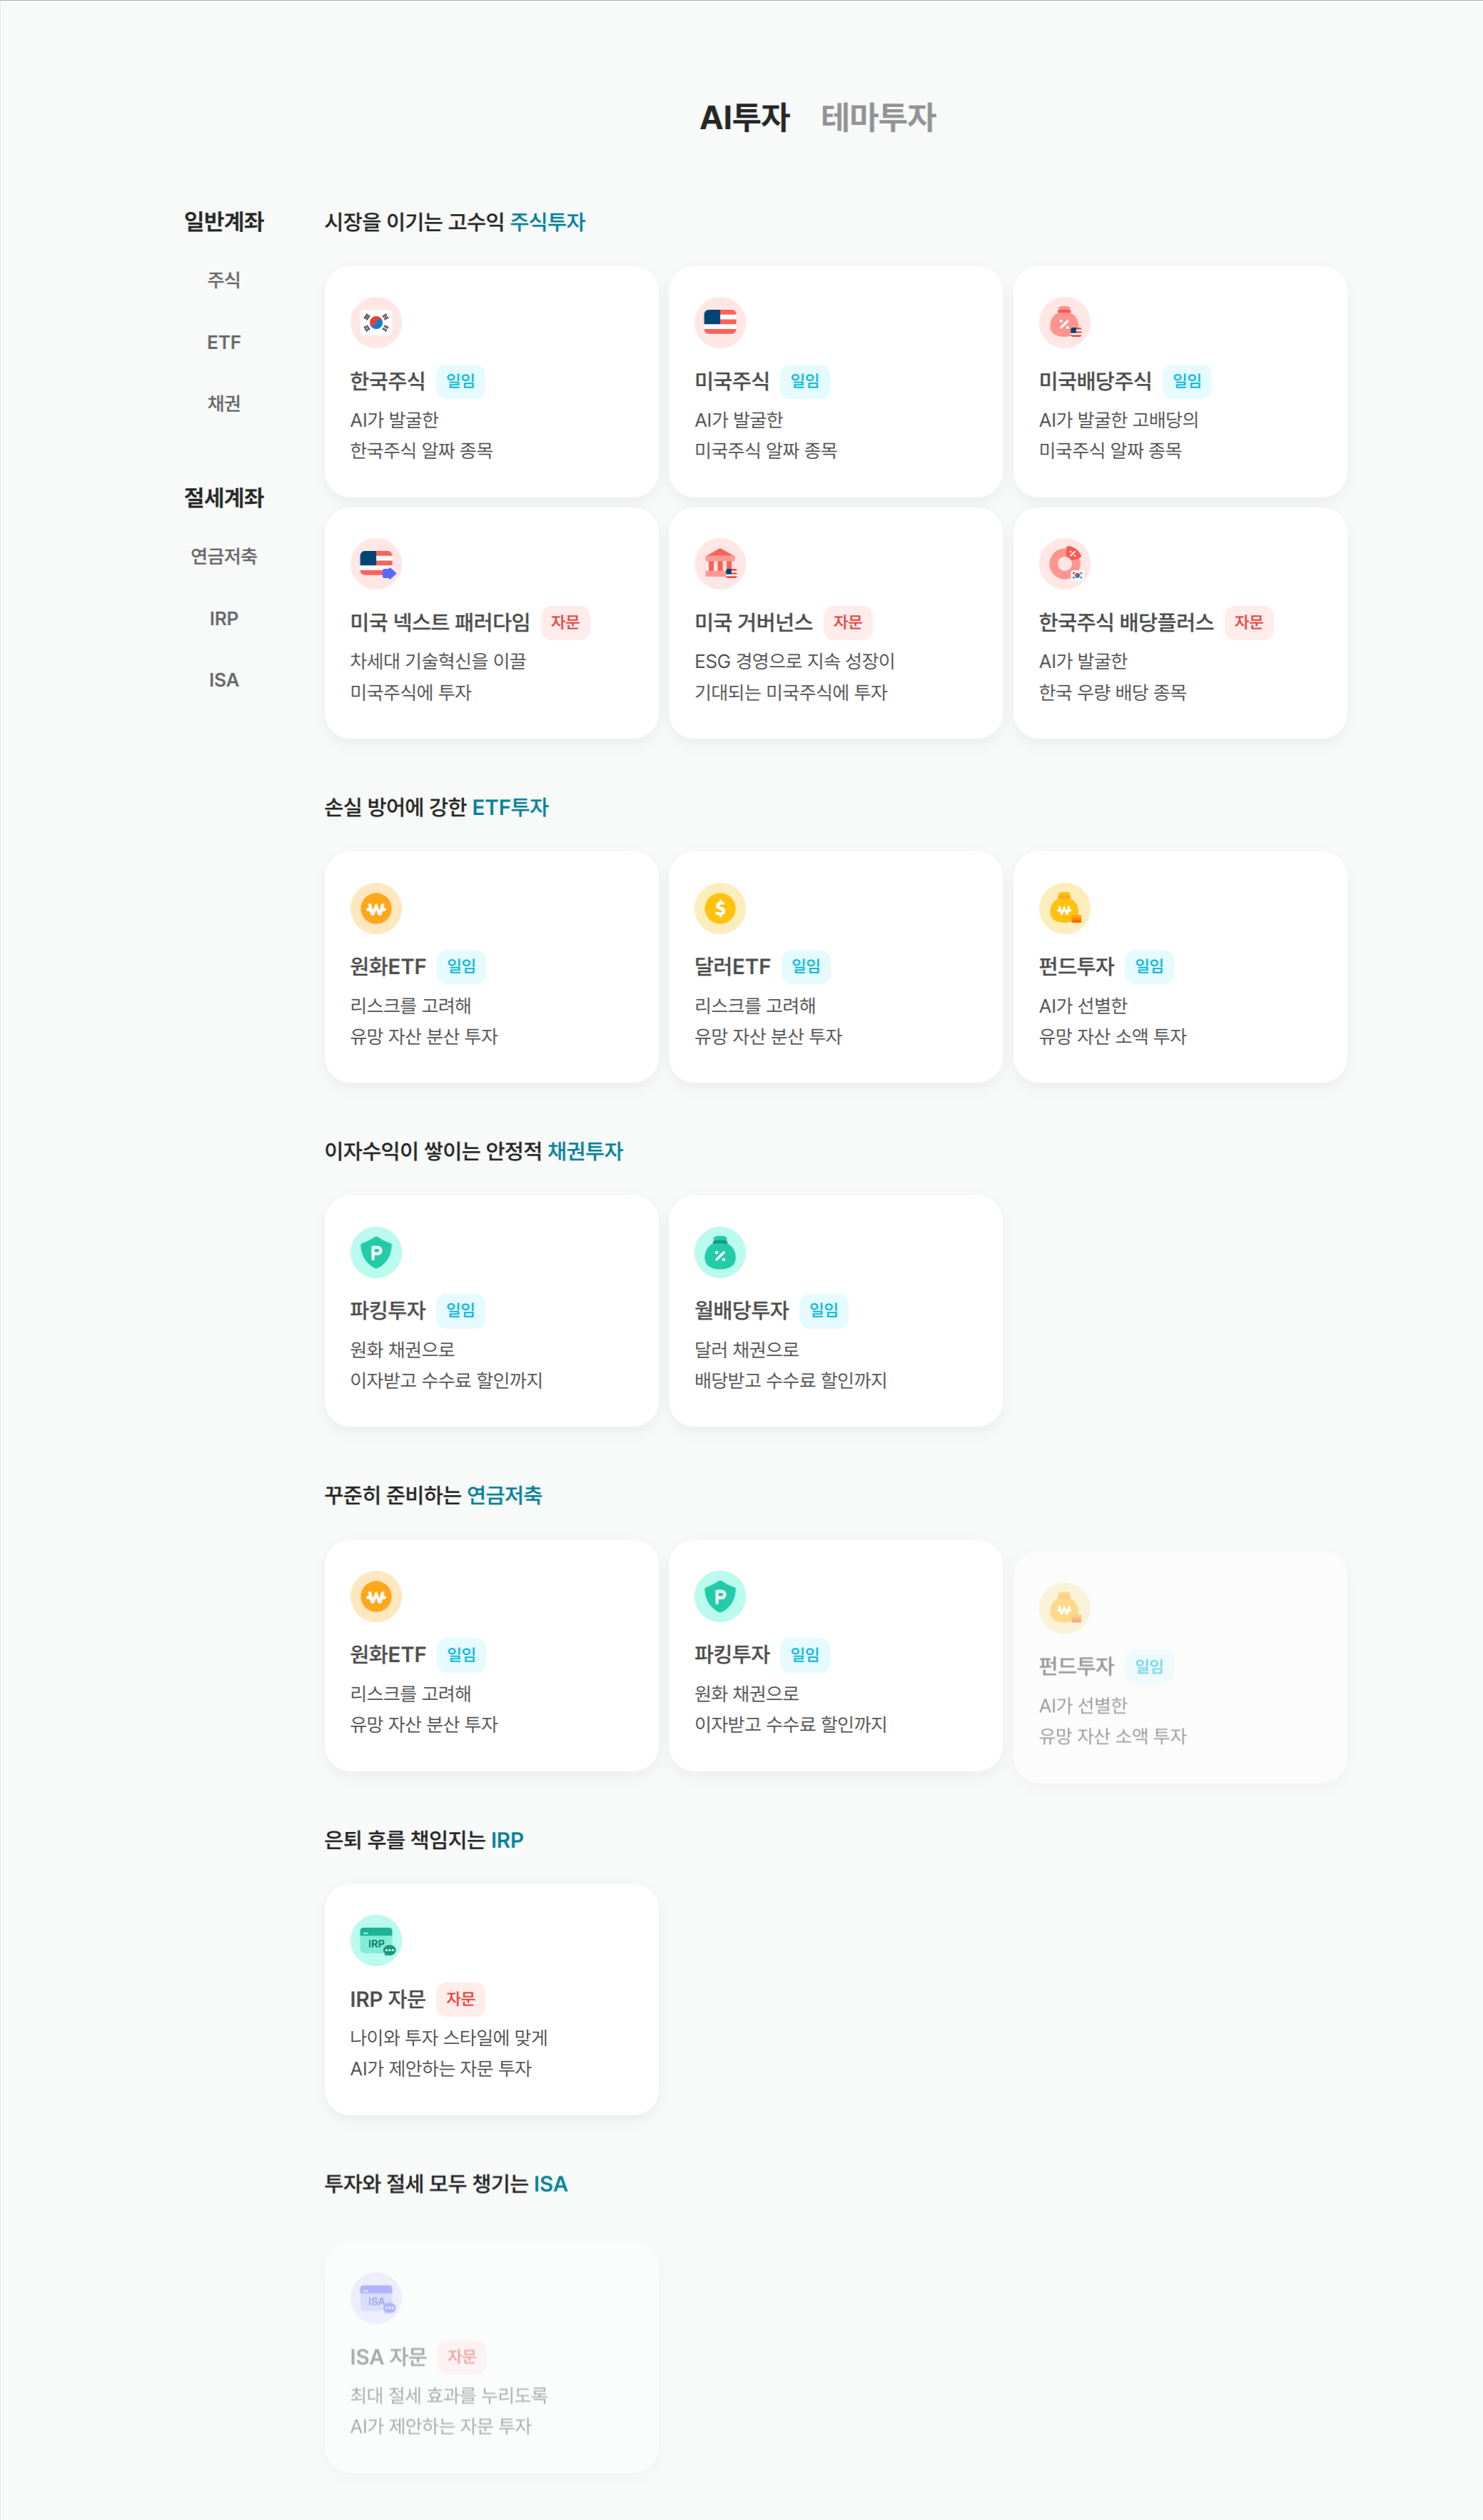Select ISA in the left sidebar
This screenshot has width=1483, height=2520.
[x=223, y=680]
